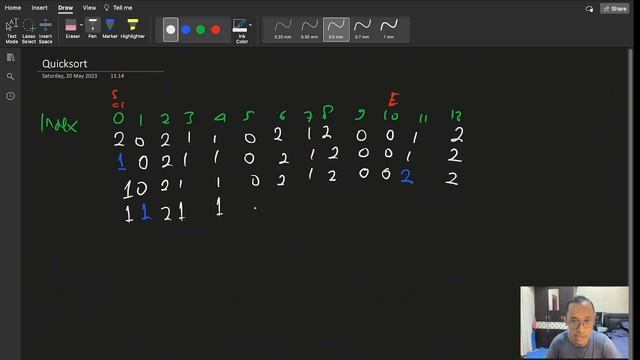Set pen thickness to 0.5 mm
The image size is (640, 360).
[336, 29]
